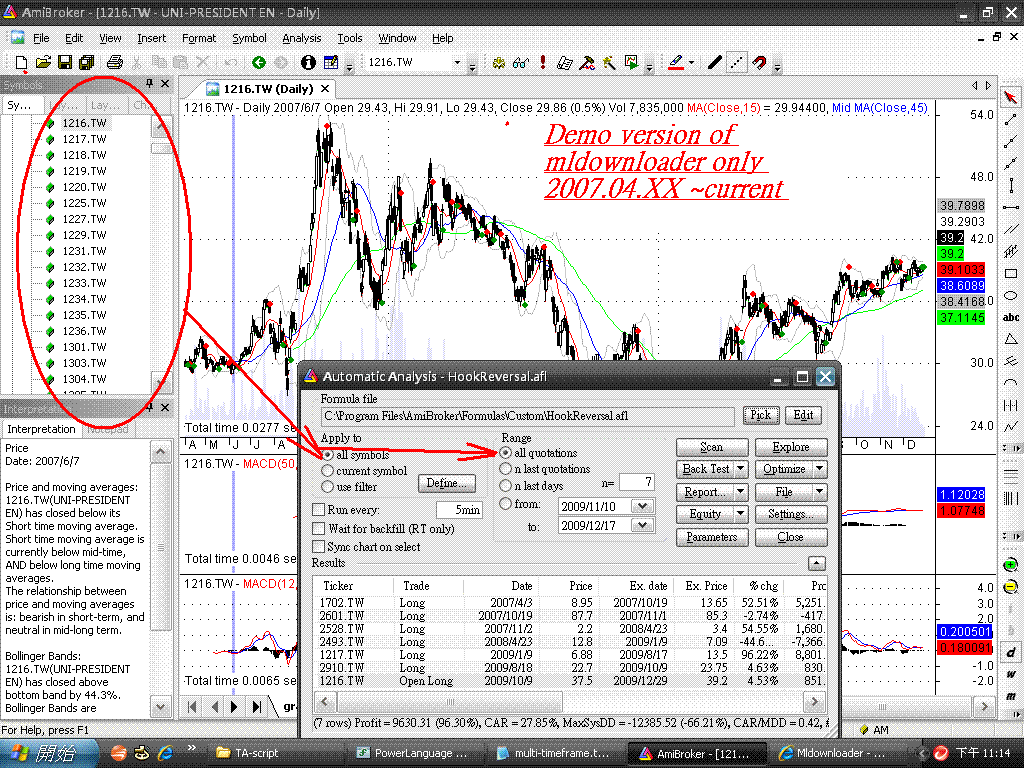Zoom out with yellow magnifier icon
1024x768 pixels.
tap(1010, 587)
